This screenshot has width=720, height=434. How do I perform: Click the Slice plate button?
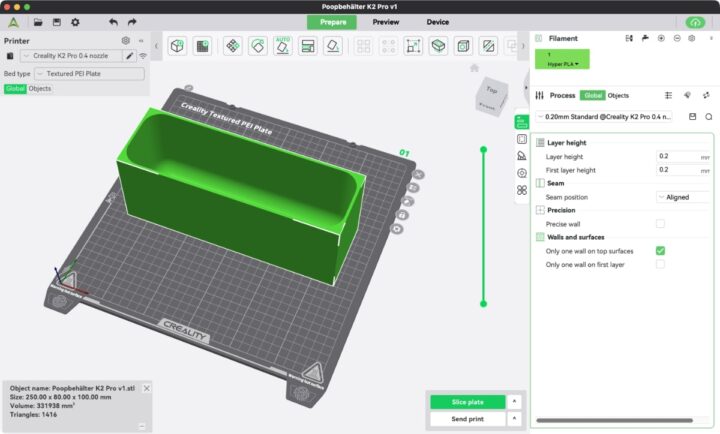click(467, 402)
